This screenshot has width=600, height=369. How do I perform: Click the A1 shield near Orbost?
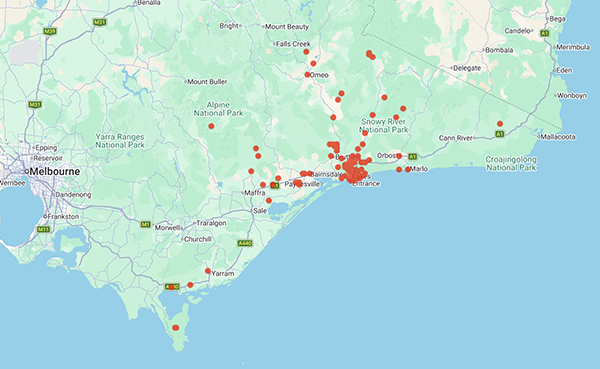coord(412,156)
